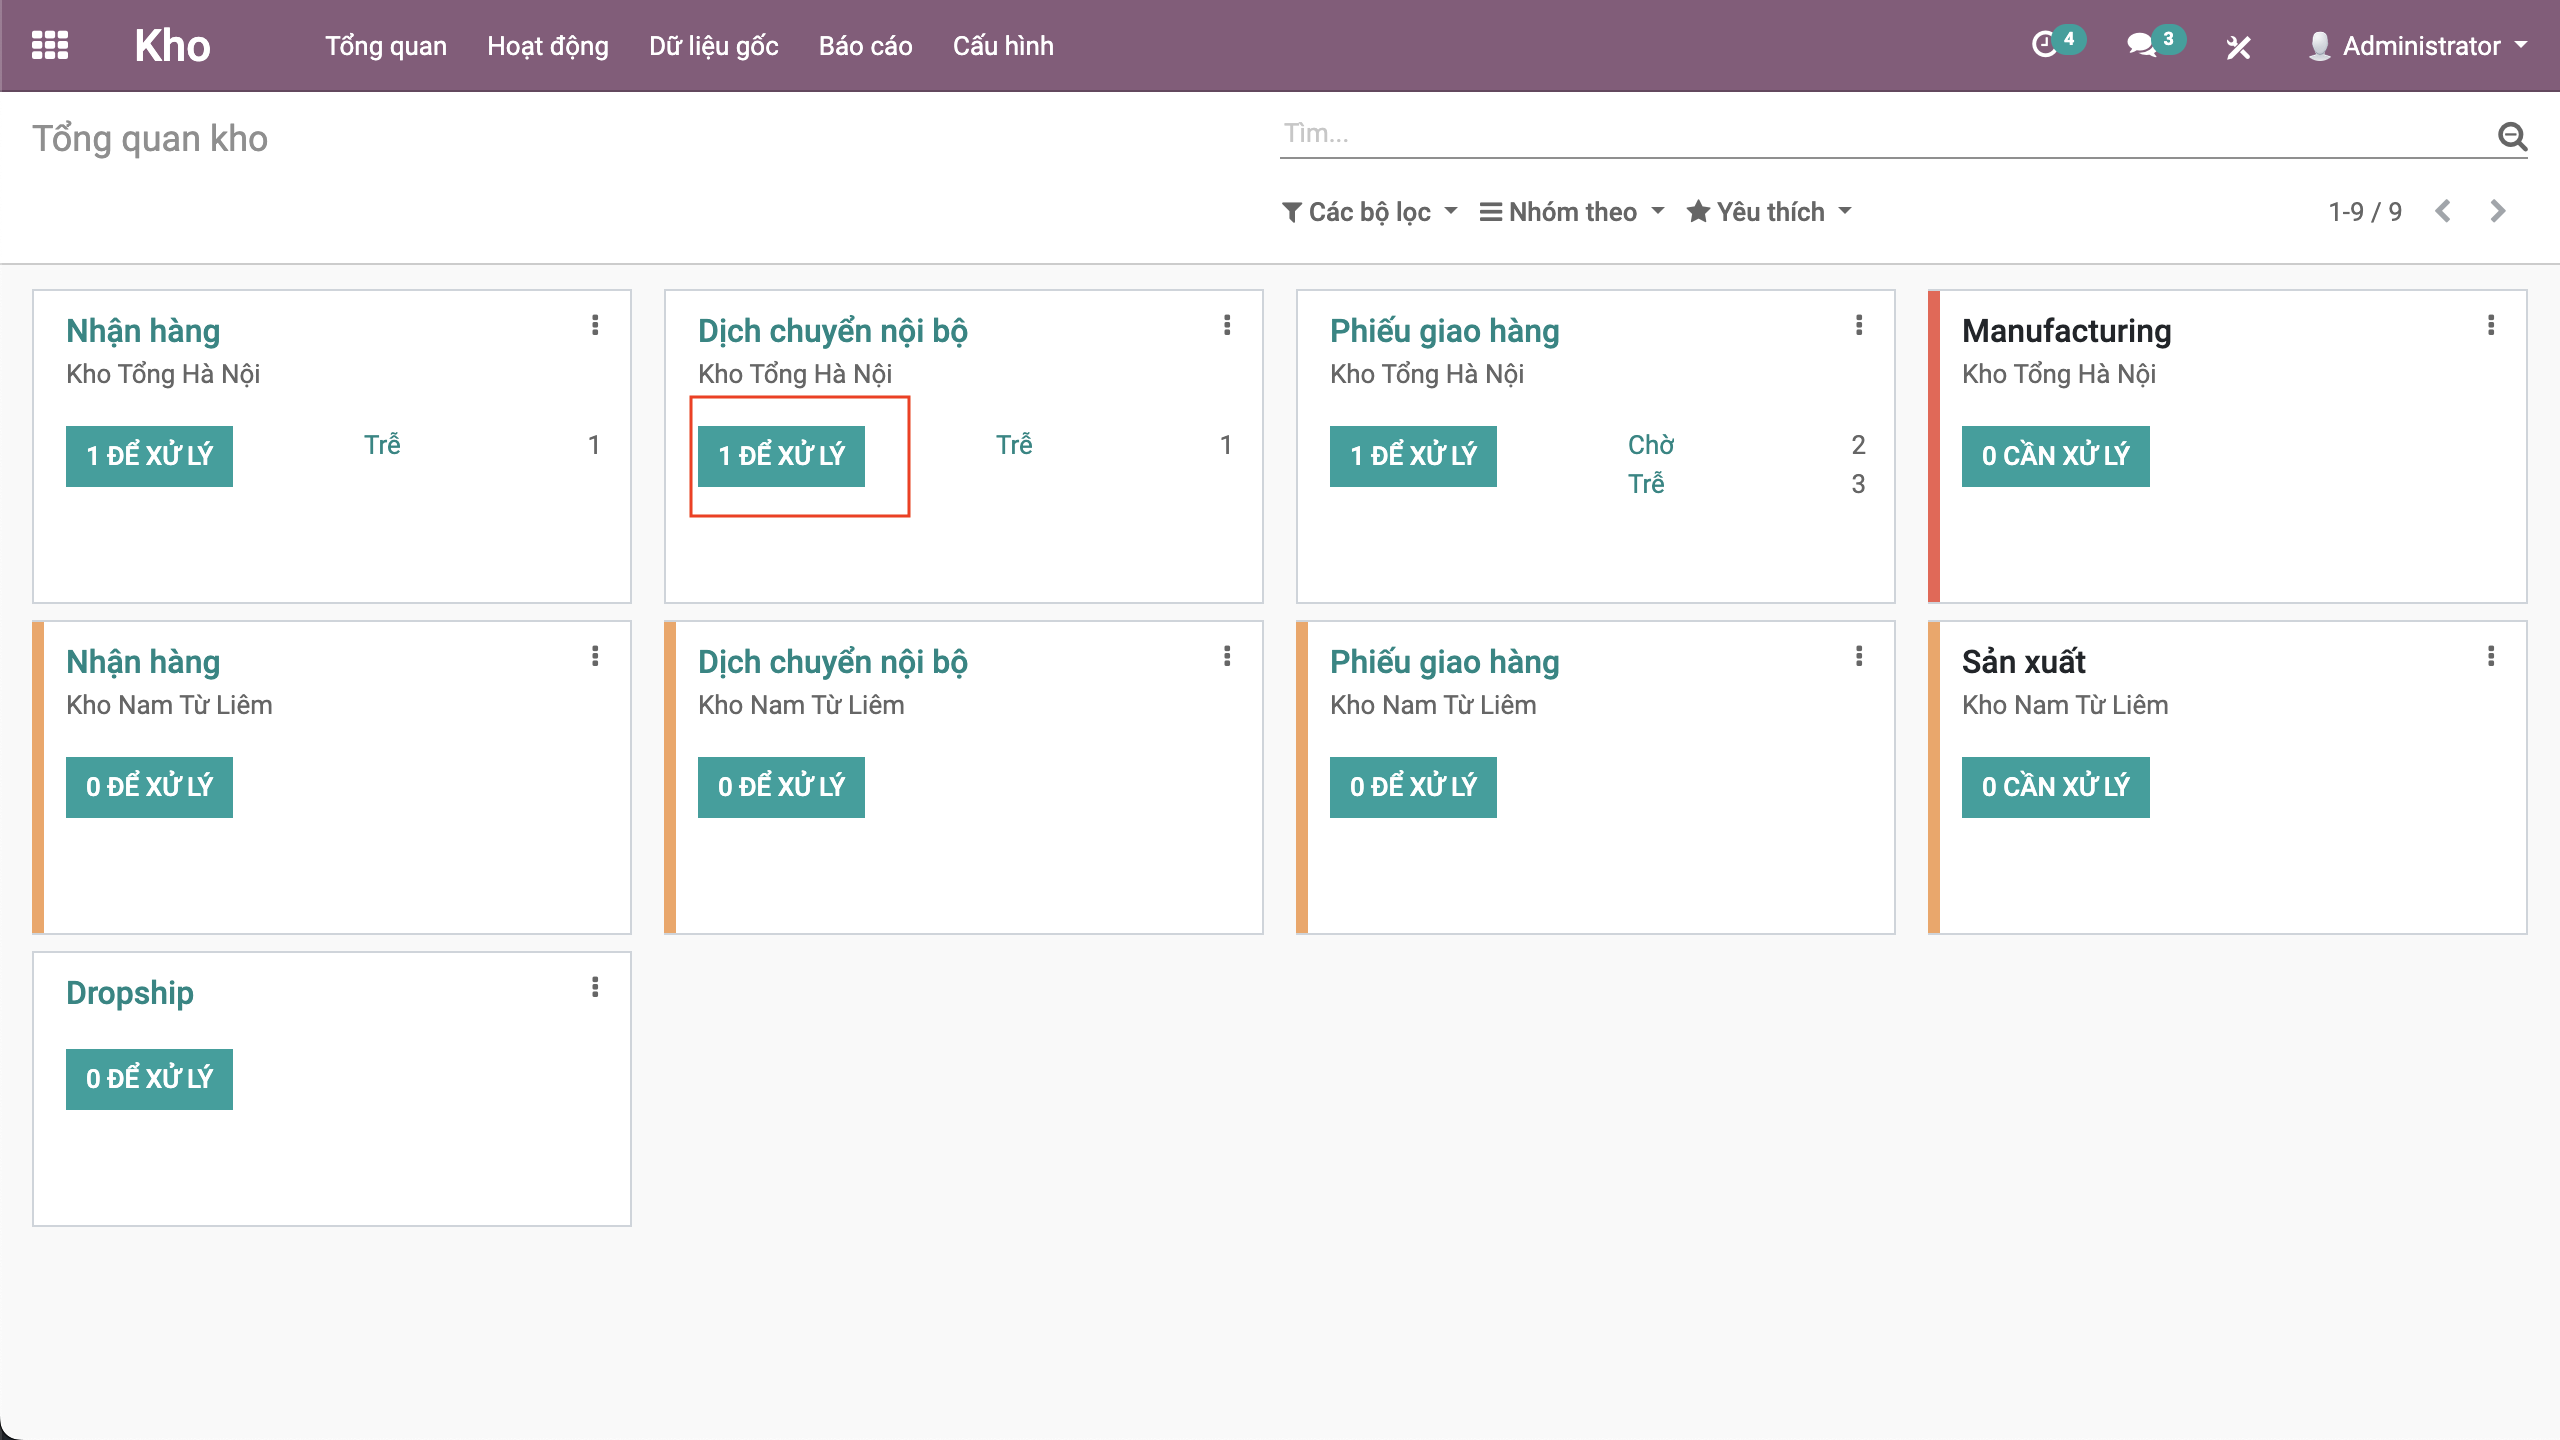Expand the Nhóm theo grouping dropdown
2560x1440 pixels.
coord(1572,212)
